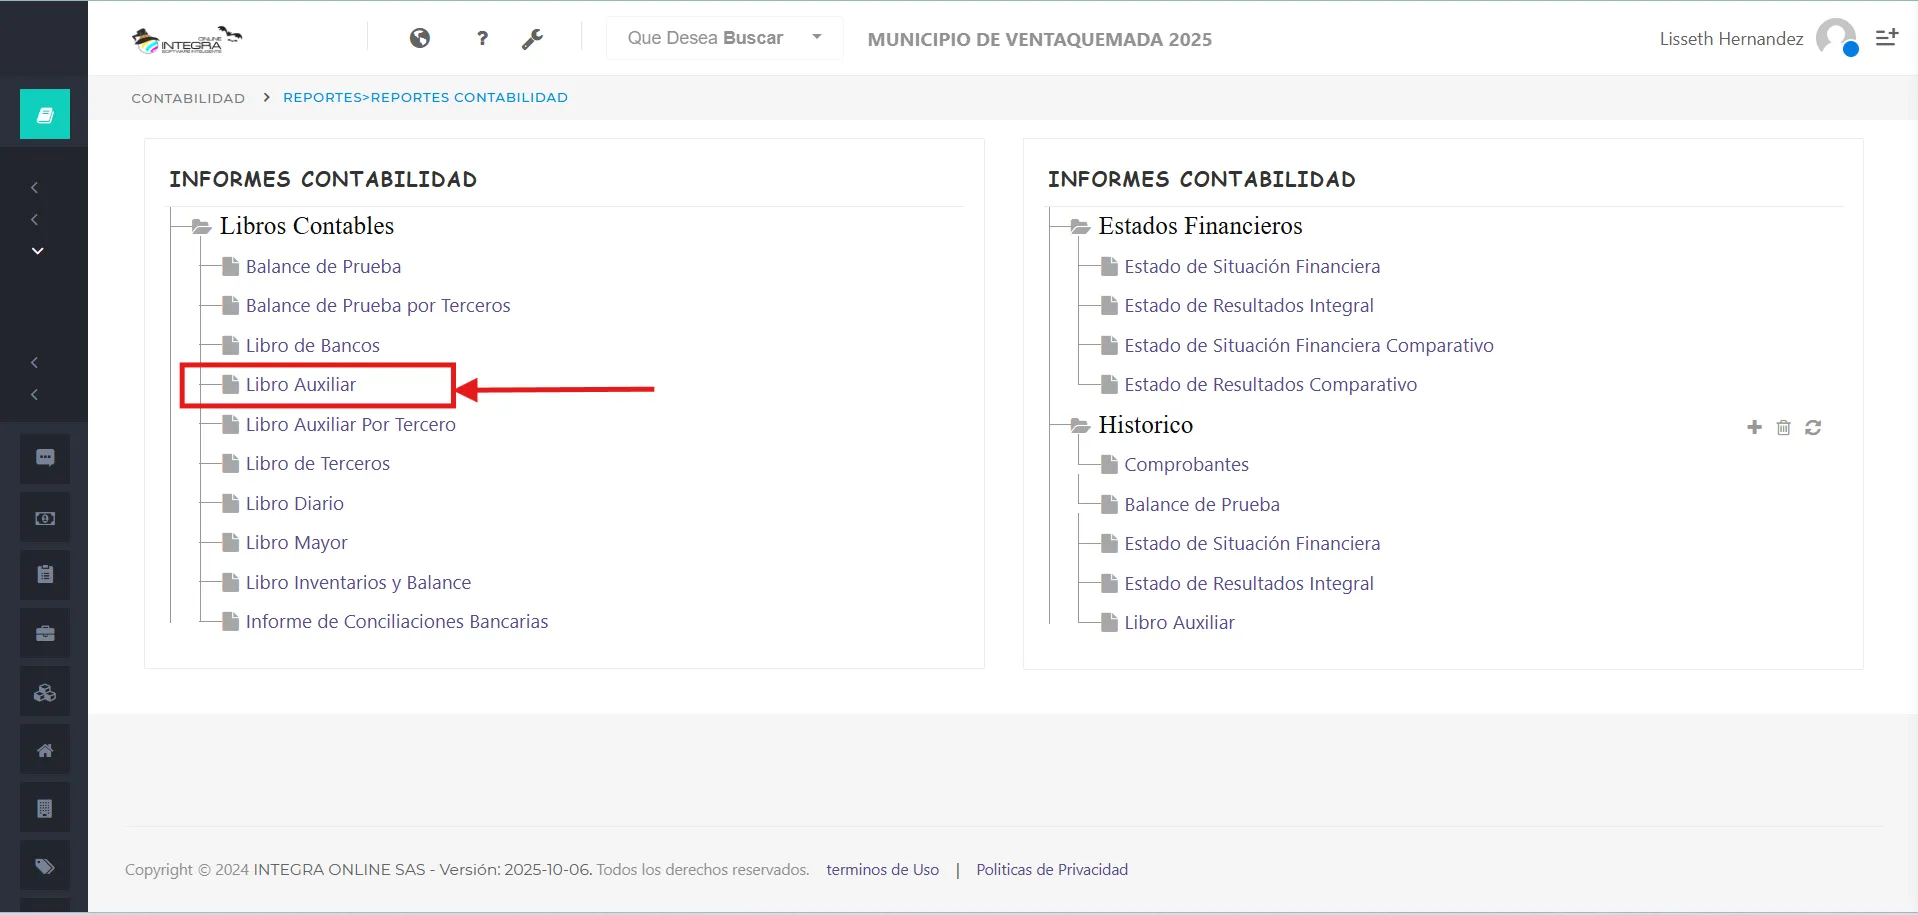Click the Lisseth Hernandez user avatar
1918x915 pixels.
(1835, 38)
